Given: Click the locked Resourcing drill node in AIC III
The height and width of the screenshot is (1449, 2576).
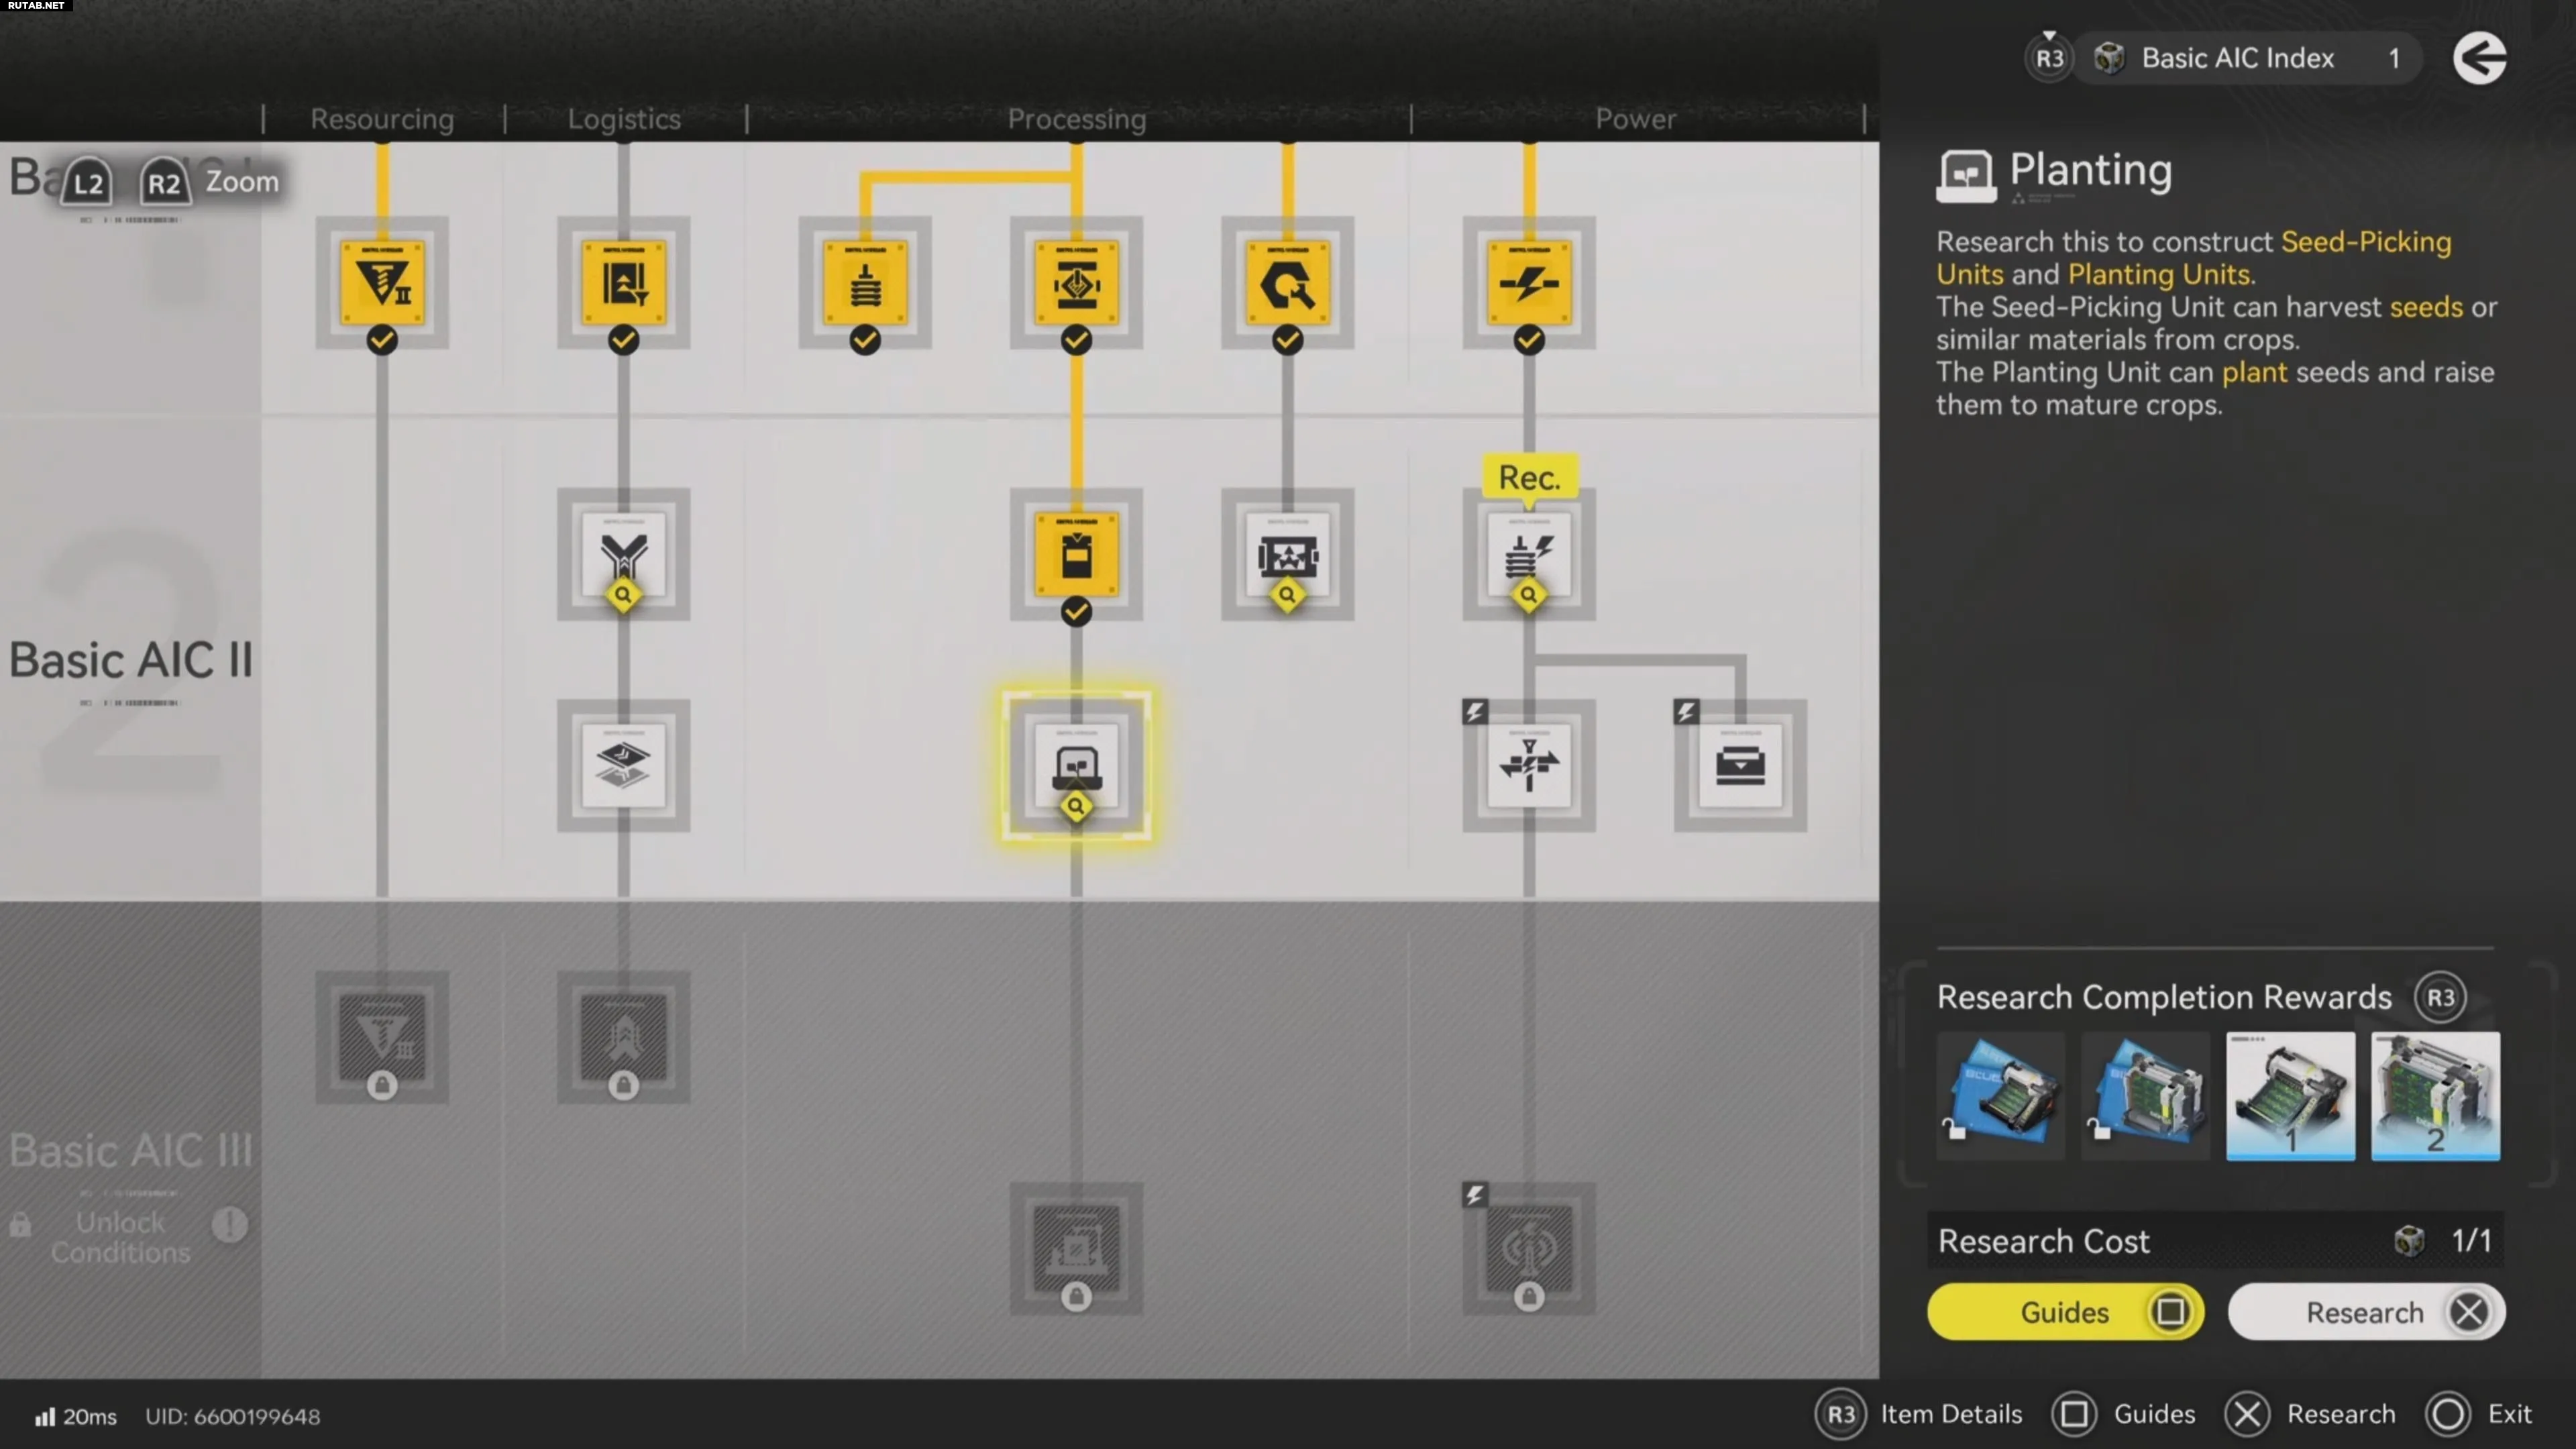Looking at the screenshot, I should point(382,1038).
